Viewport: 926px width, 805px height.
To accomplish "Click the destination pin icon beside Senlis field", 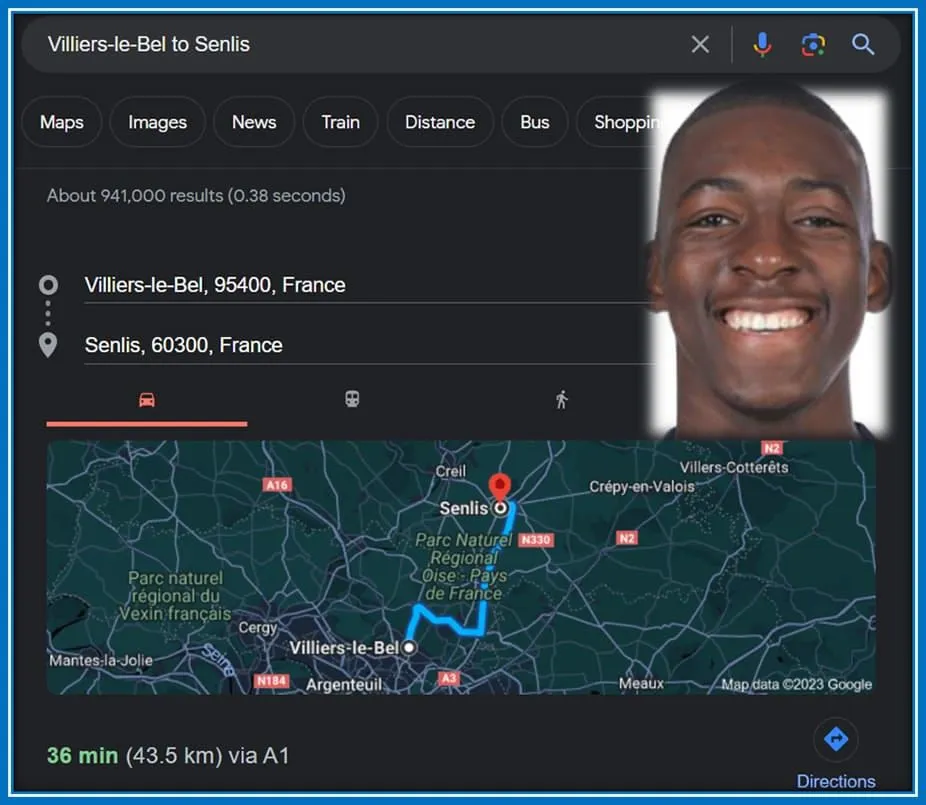I will [48, 345].
